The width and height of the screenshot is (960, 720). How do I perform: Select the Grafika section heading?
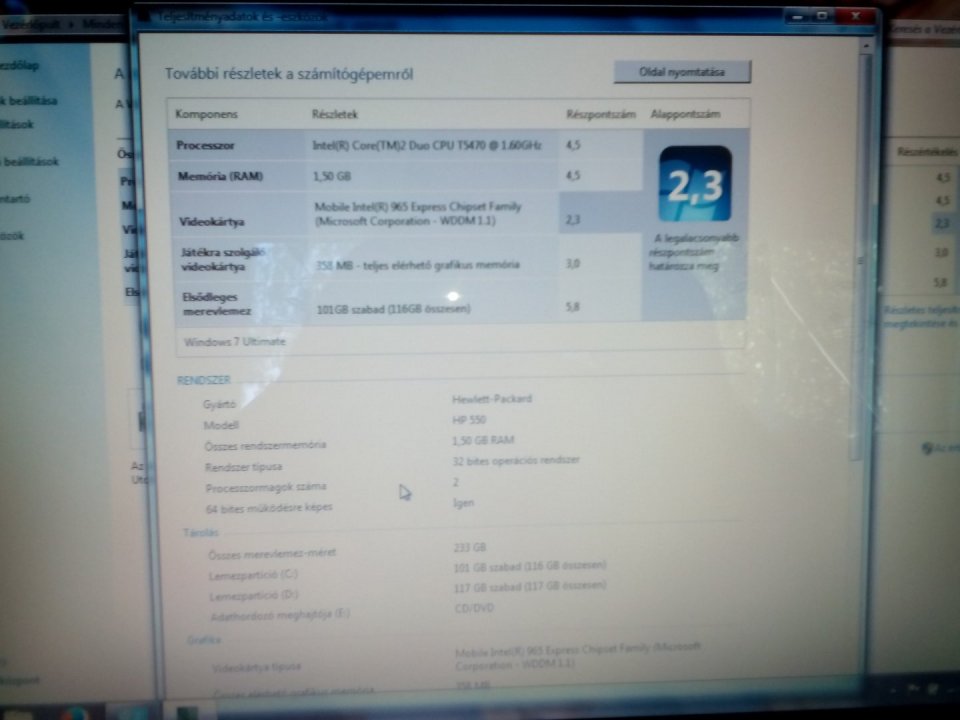204,640
